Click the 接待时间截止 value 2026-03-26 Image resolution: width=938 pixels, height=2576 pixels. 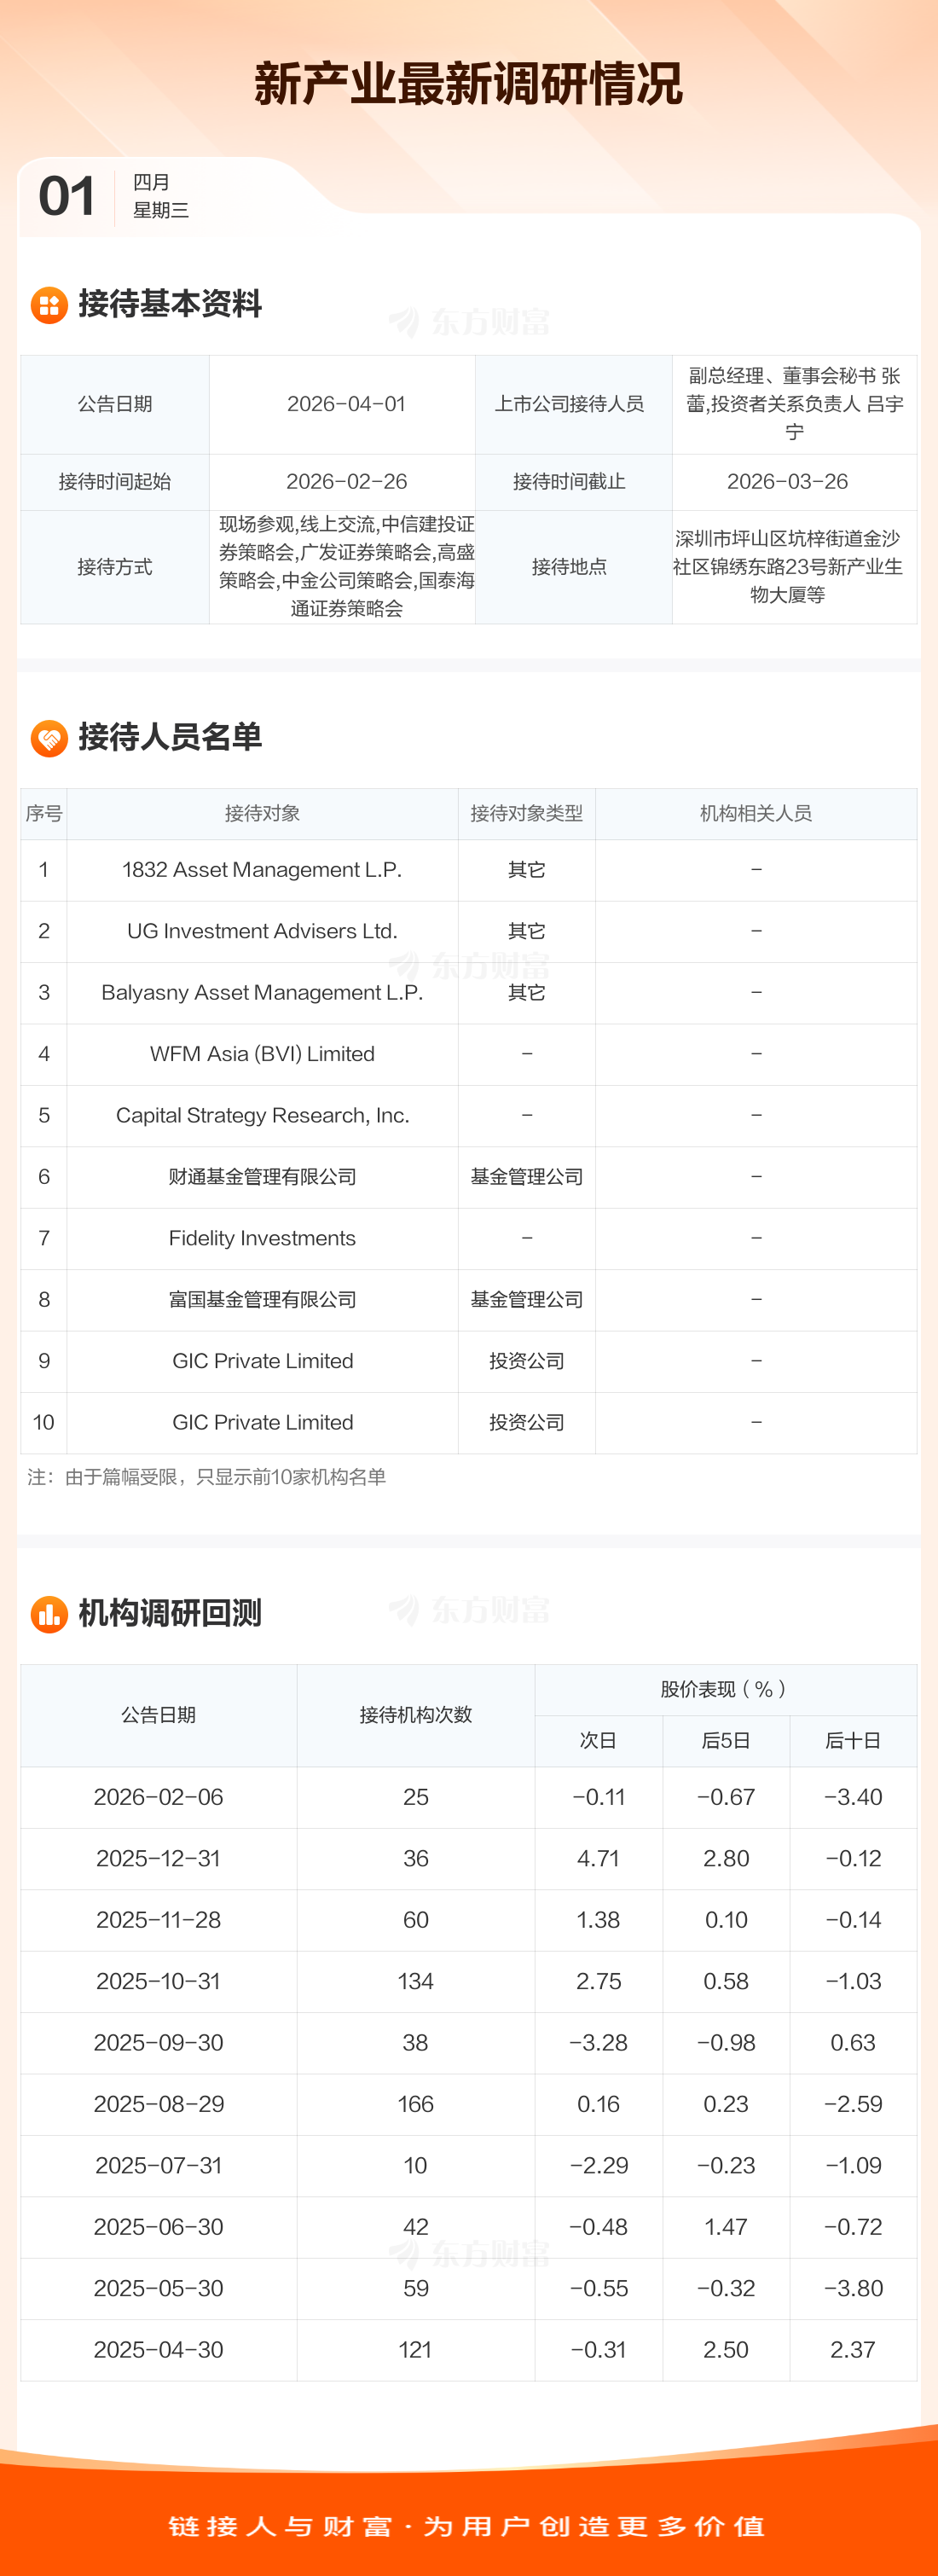coord(787,482)
